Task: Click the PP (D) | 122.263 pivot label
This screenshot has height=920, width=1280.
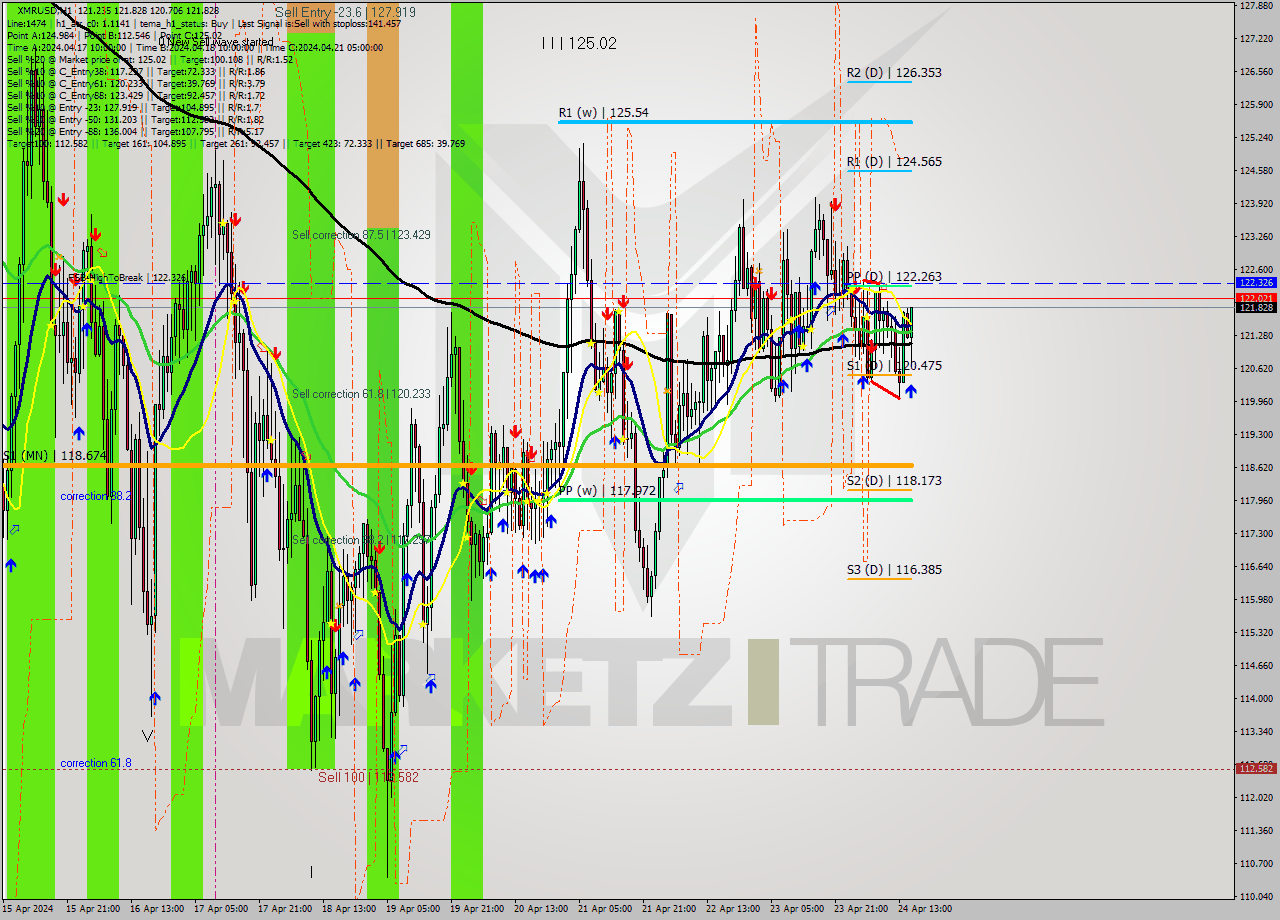Action: click(x=893, y=277)
